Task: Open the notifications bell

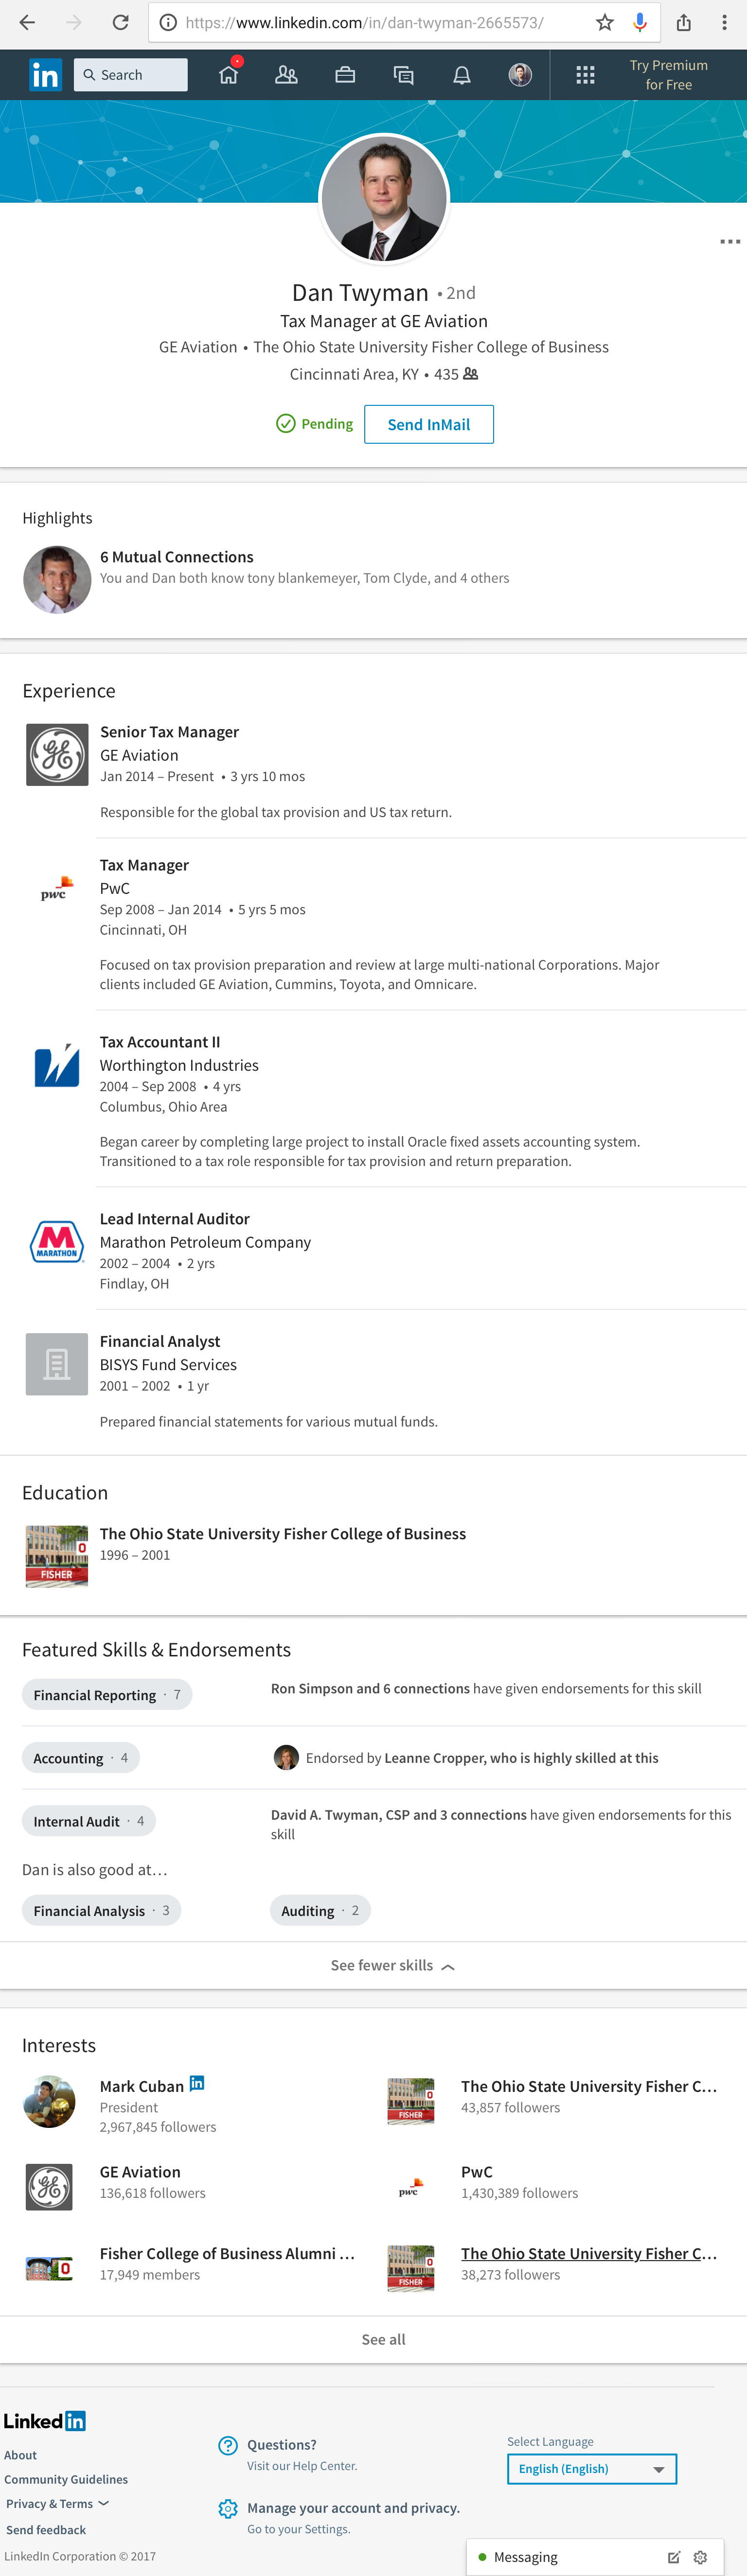Action: click(462, 75)
